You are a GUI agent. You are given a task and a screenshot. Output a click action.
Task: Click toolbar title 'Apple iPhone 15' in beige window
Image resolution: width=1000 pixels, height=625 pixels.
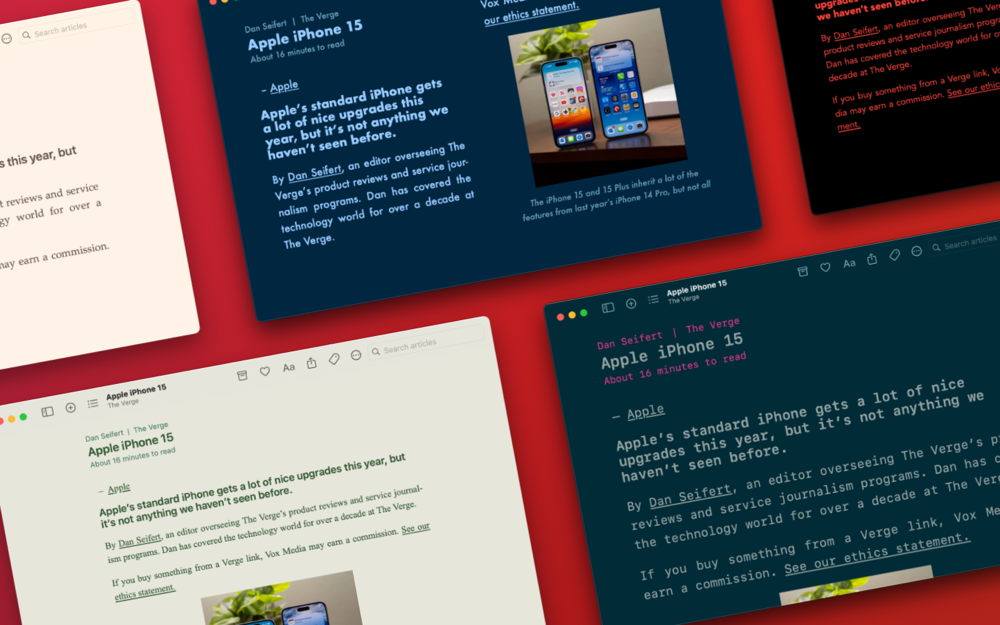tap(136, 392)
